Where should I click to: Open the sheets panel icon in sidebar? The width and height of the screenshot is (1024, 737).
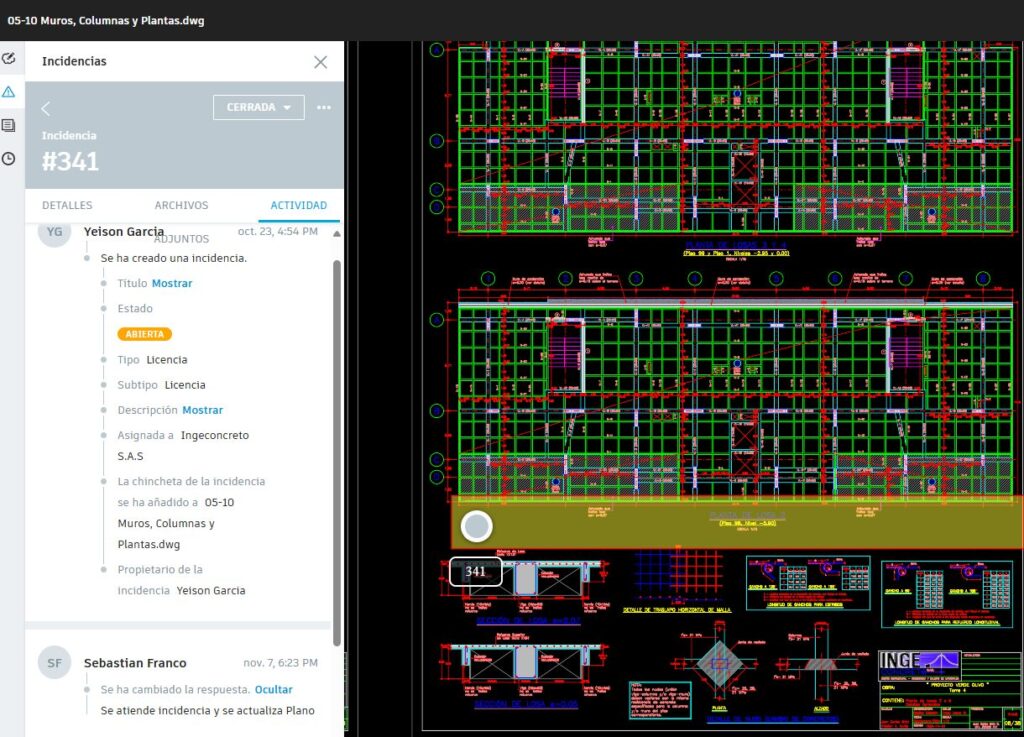tap(9, 125)
